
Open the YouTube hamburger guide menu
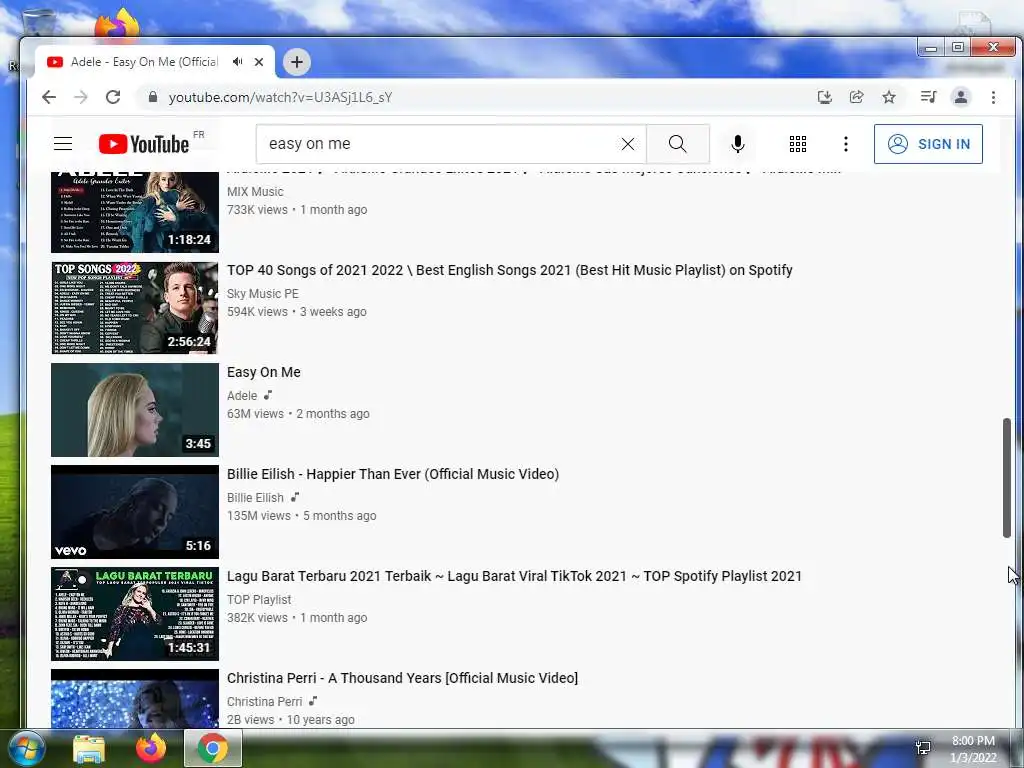coord(63,144)
